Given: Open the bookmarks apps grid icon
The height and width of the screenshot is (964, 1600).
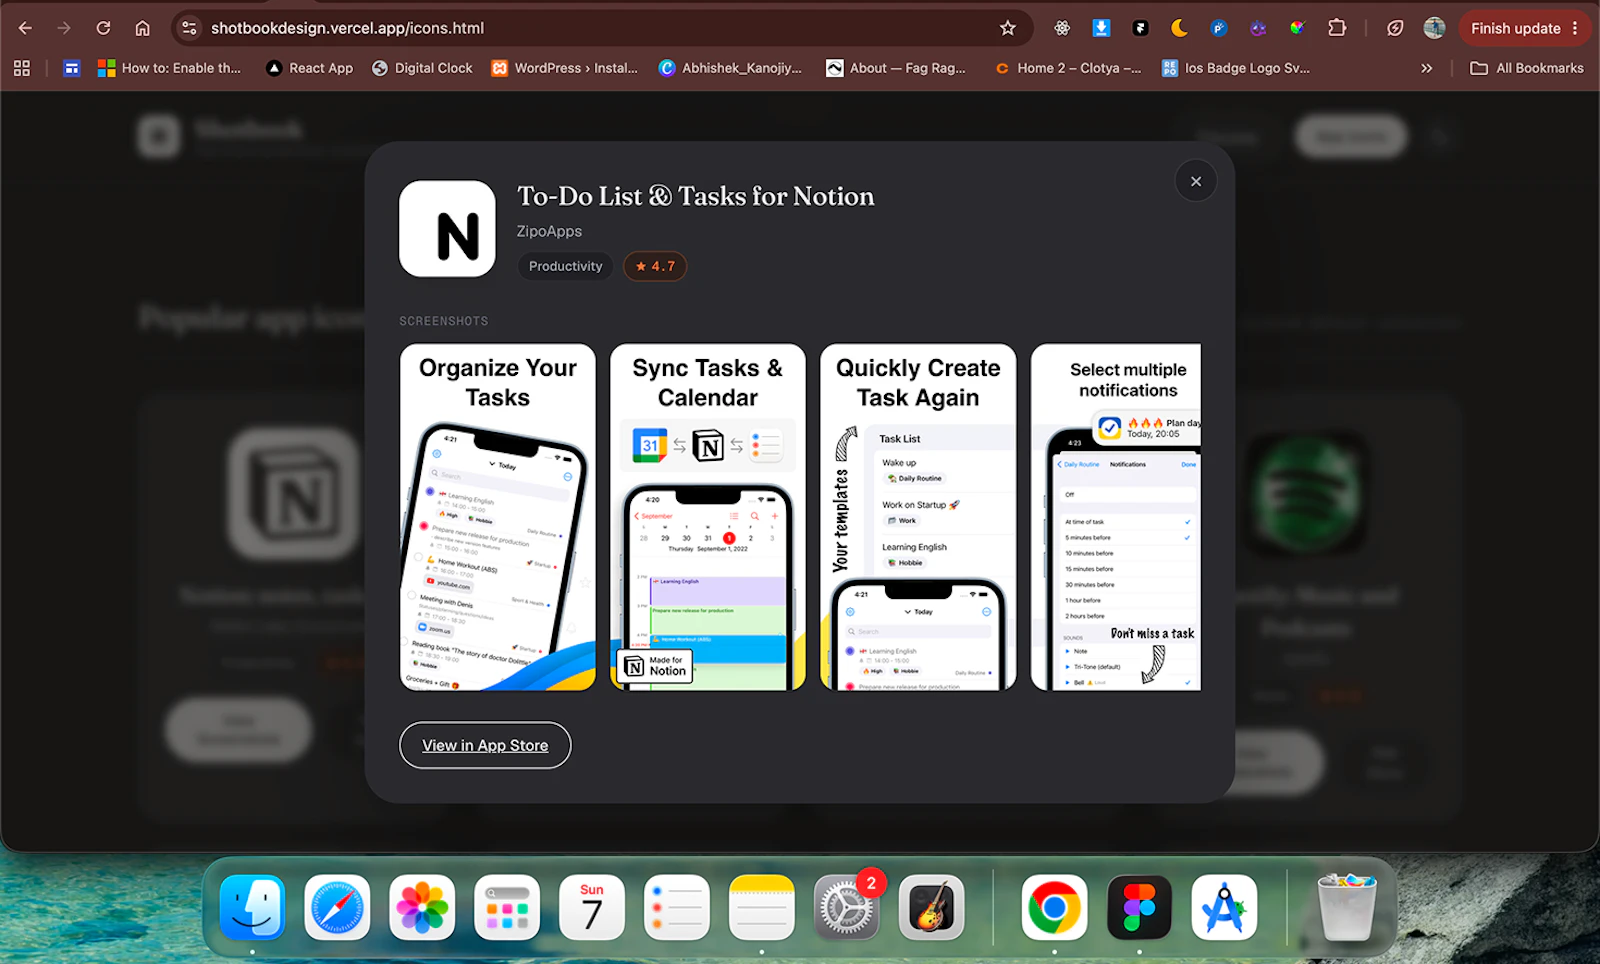Looking at the screenshot, I should pyautogui.click(x=22, y=68).
